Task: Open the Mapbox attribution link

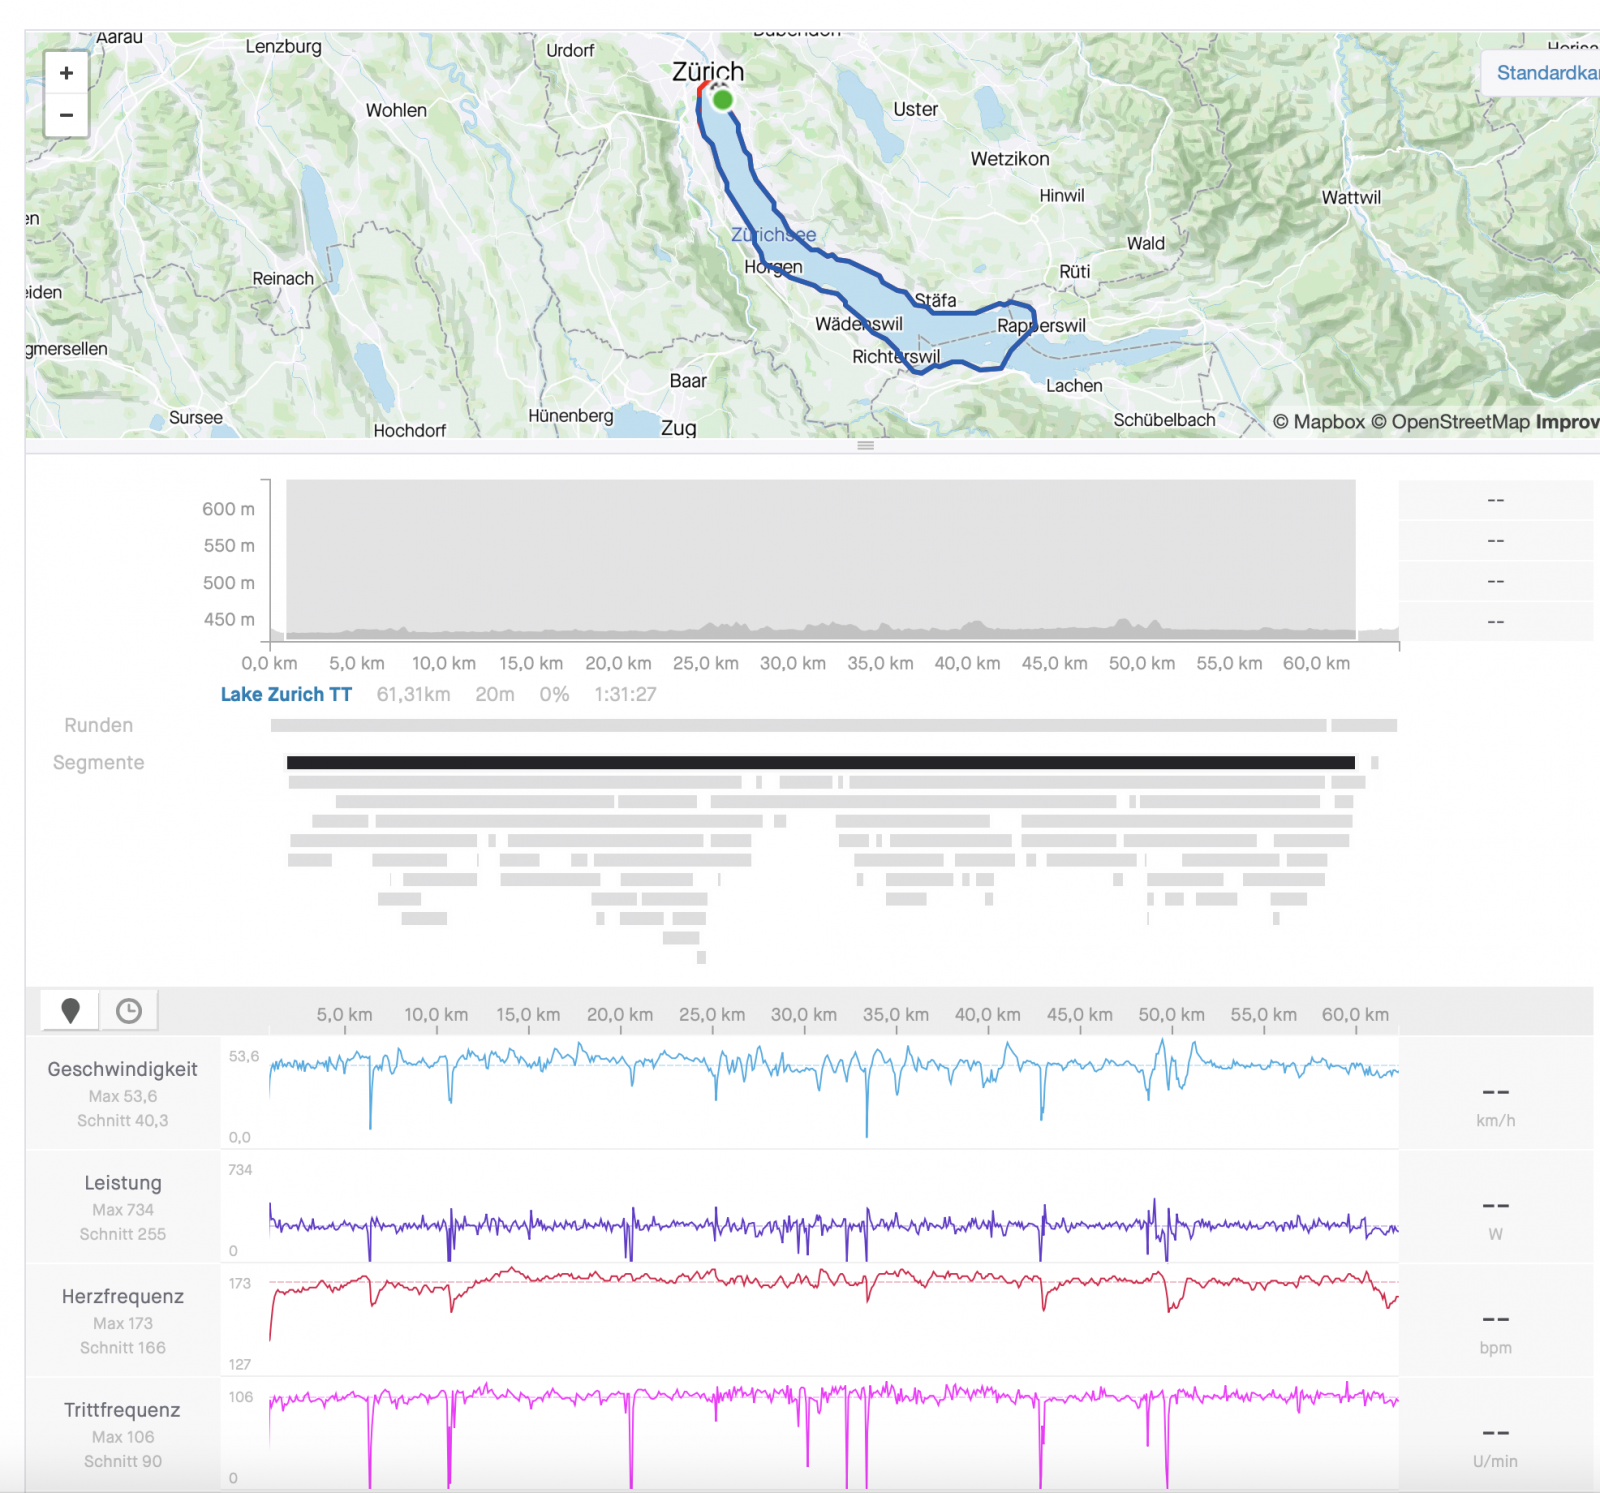Action: [x=1318, y=422]
